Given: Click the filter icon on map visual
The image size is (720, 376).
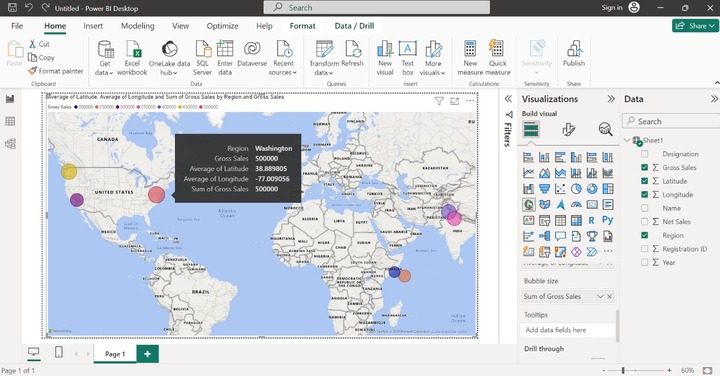Looking at the screenshot, I should [x=439, y=101].
